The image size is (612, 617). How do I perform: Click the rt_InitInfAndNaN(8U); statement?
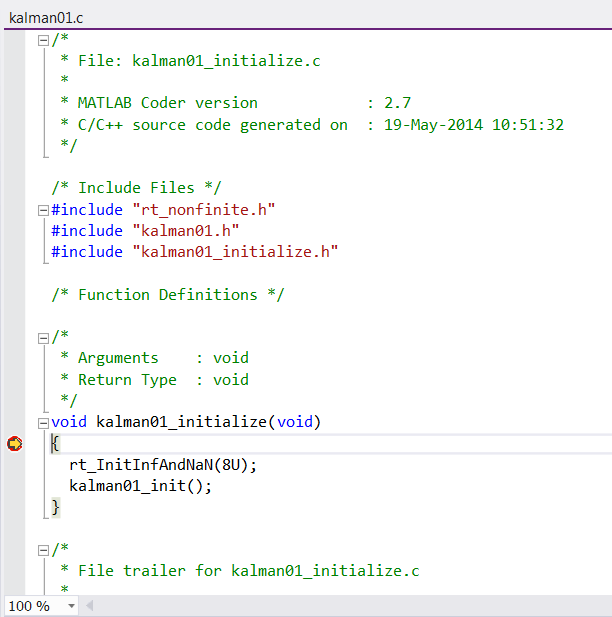(x=163, y=465)
